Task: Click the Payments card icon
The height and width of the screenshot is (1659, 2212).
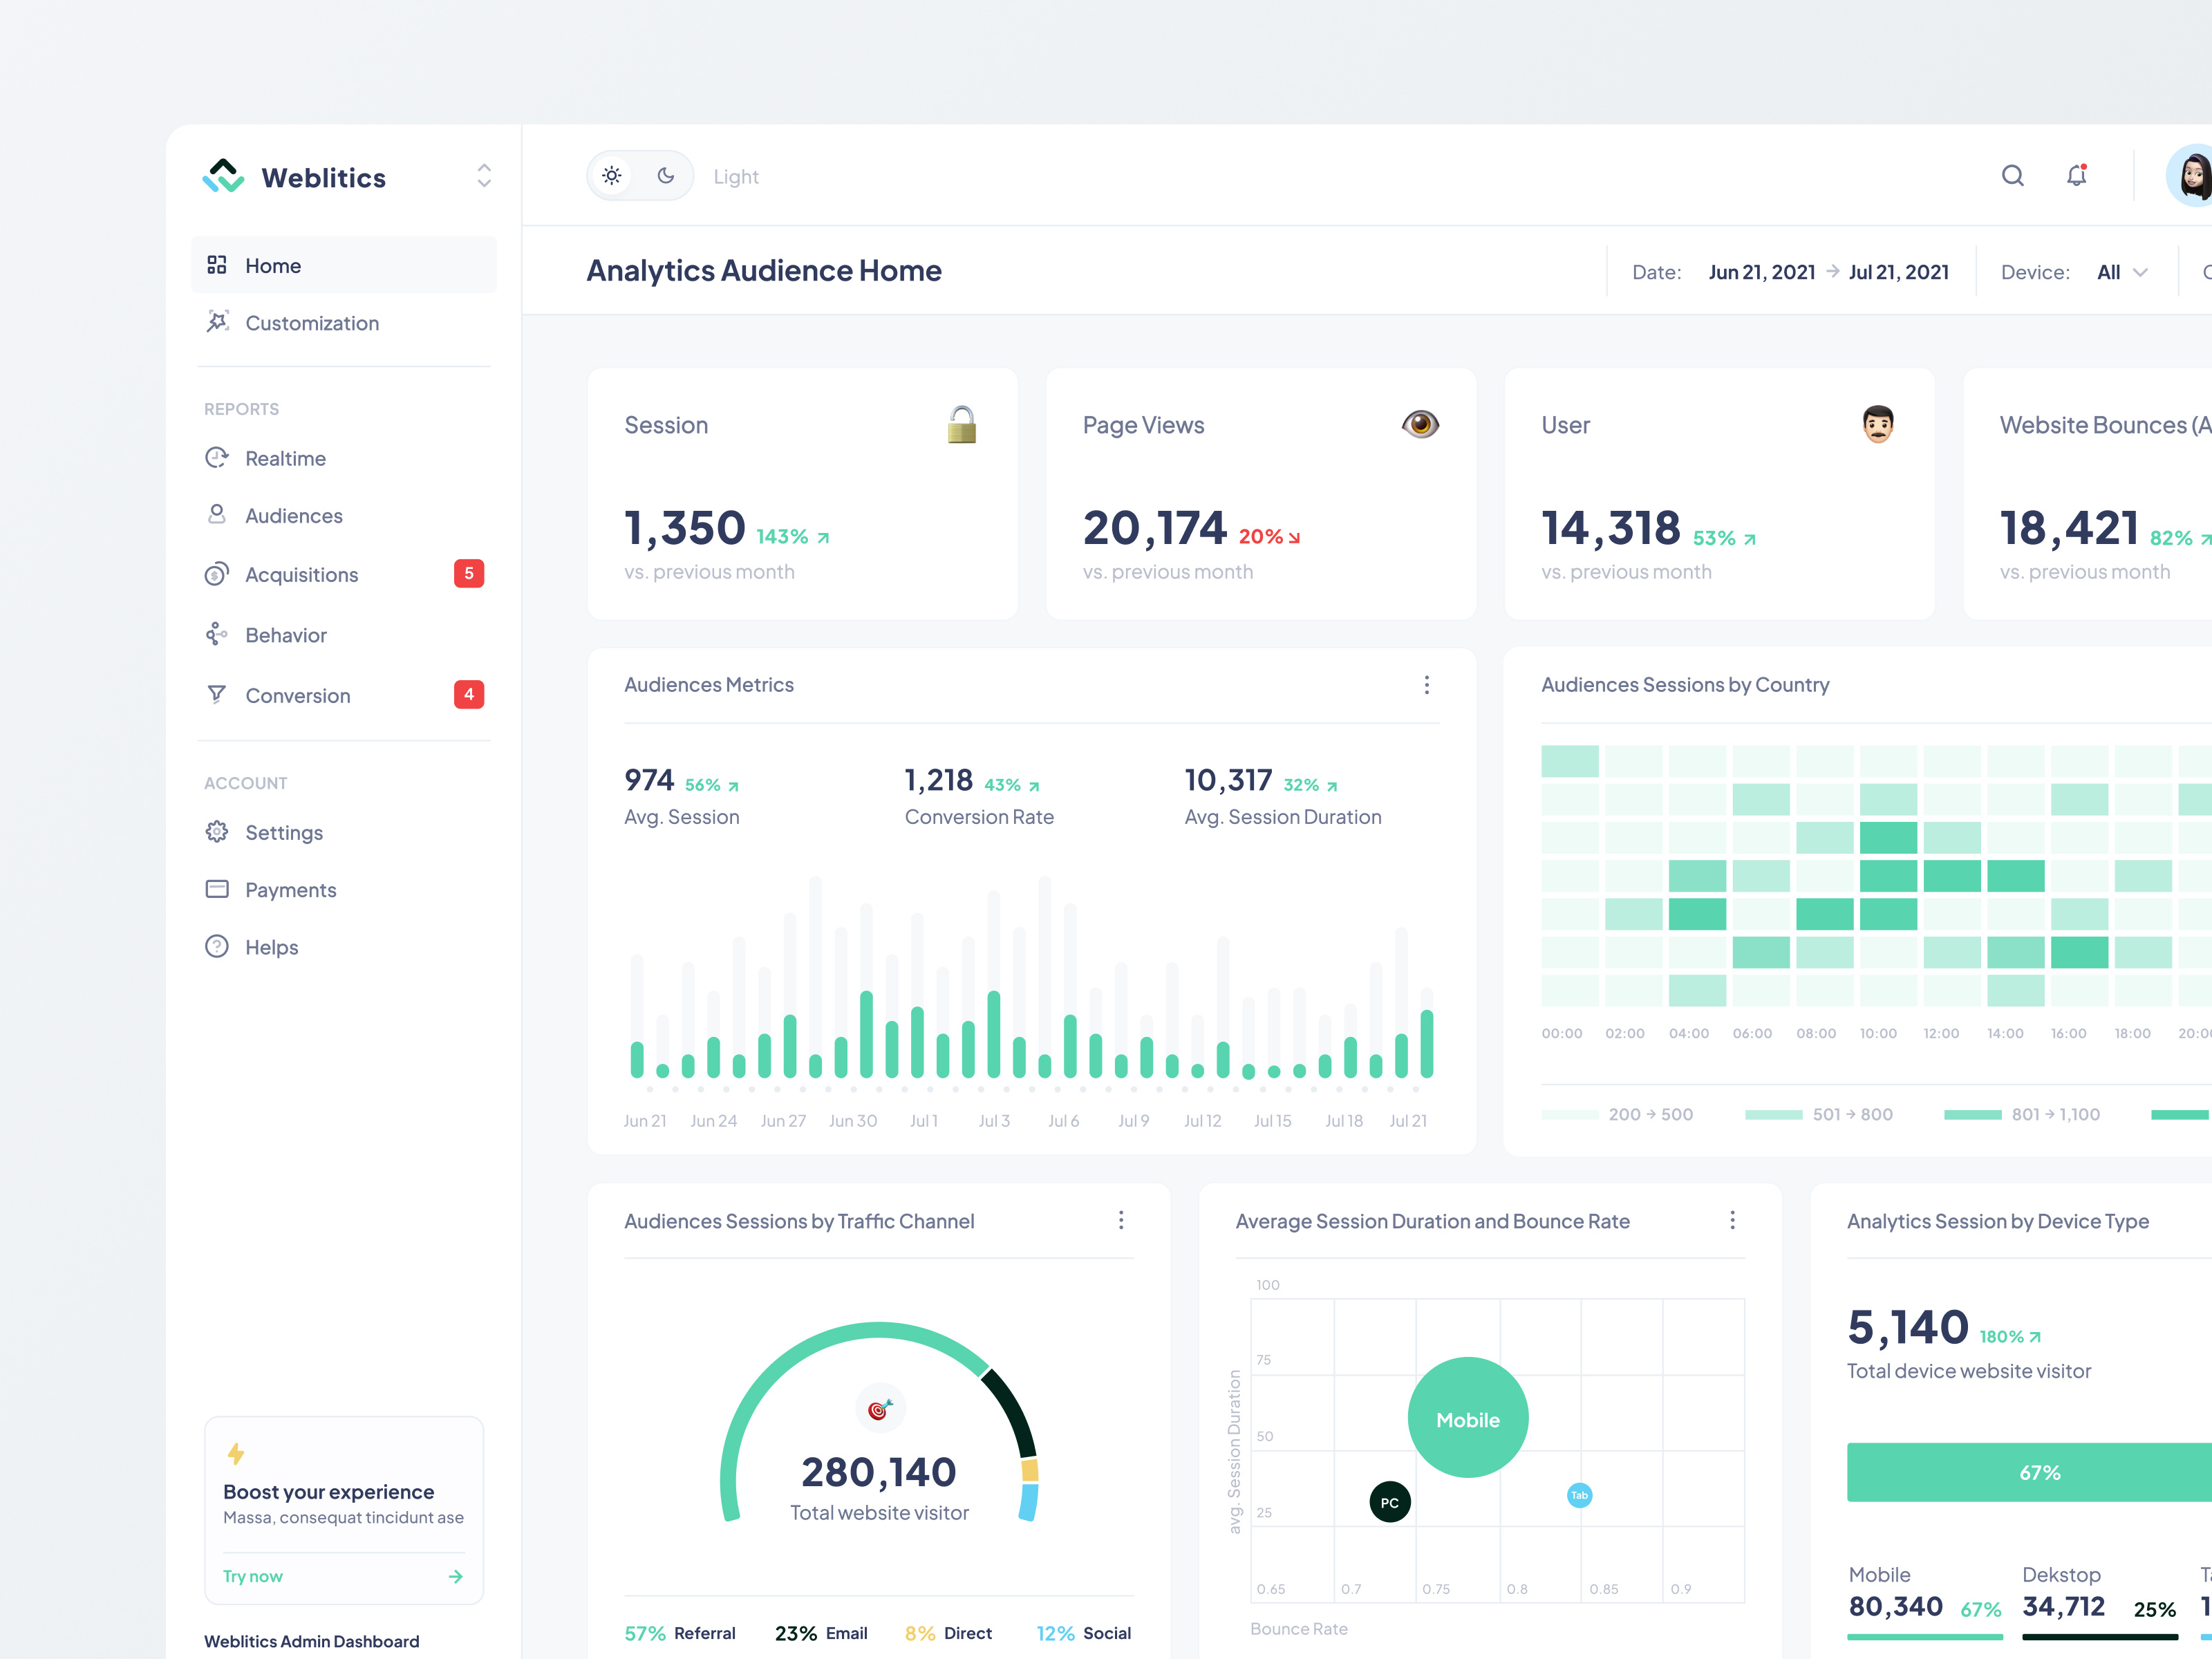Action: point(217,889)
